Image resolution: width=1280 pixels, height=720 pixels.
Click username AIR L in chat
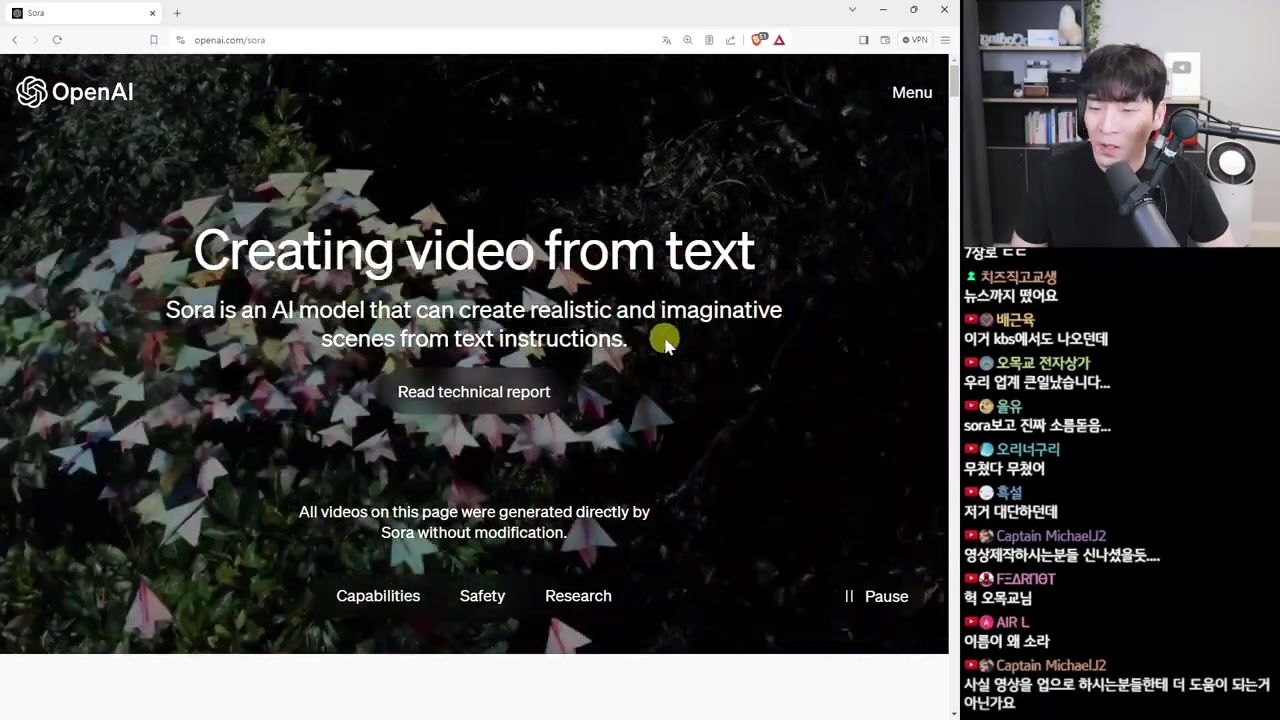(x=1013, y=622)
